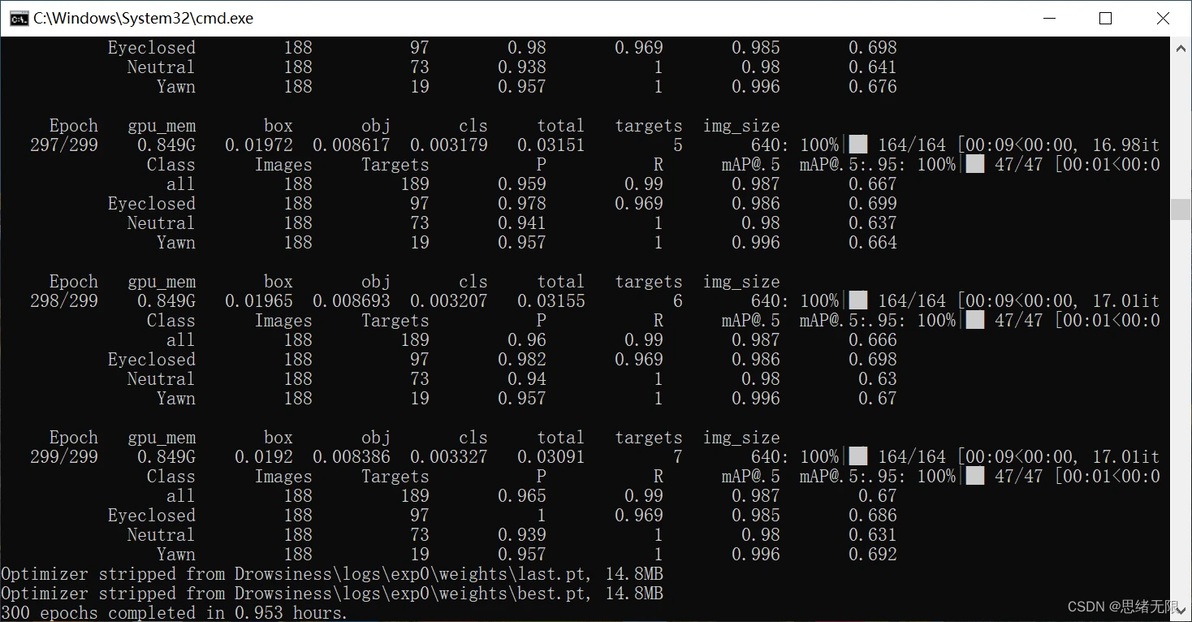Click the vertical scrollbar thumb

click(1181, 209)
